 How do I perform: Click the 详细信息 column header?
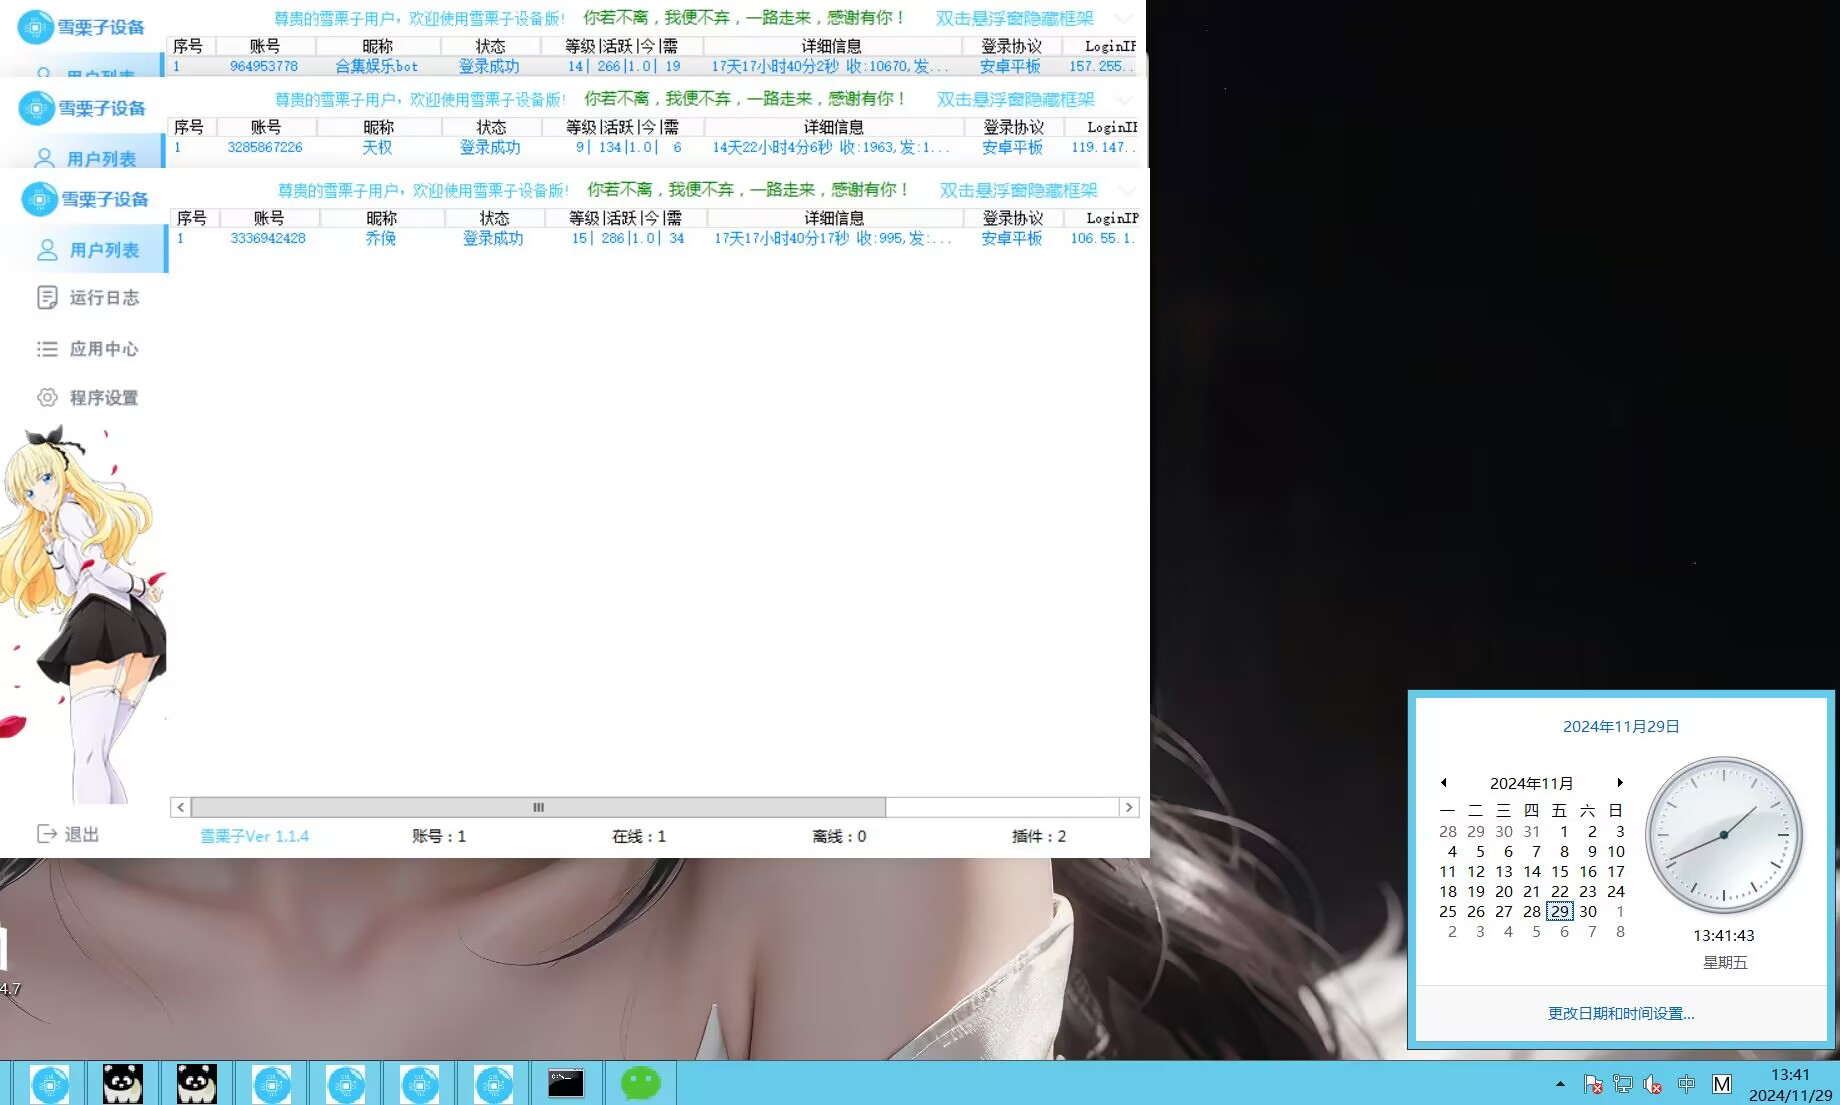[x=834, y=218]
